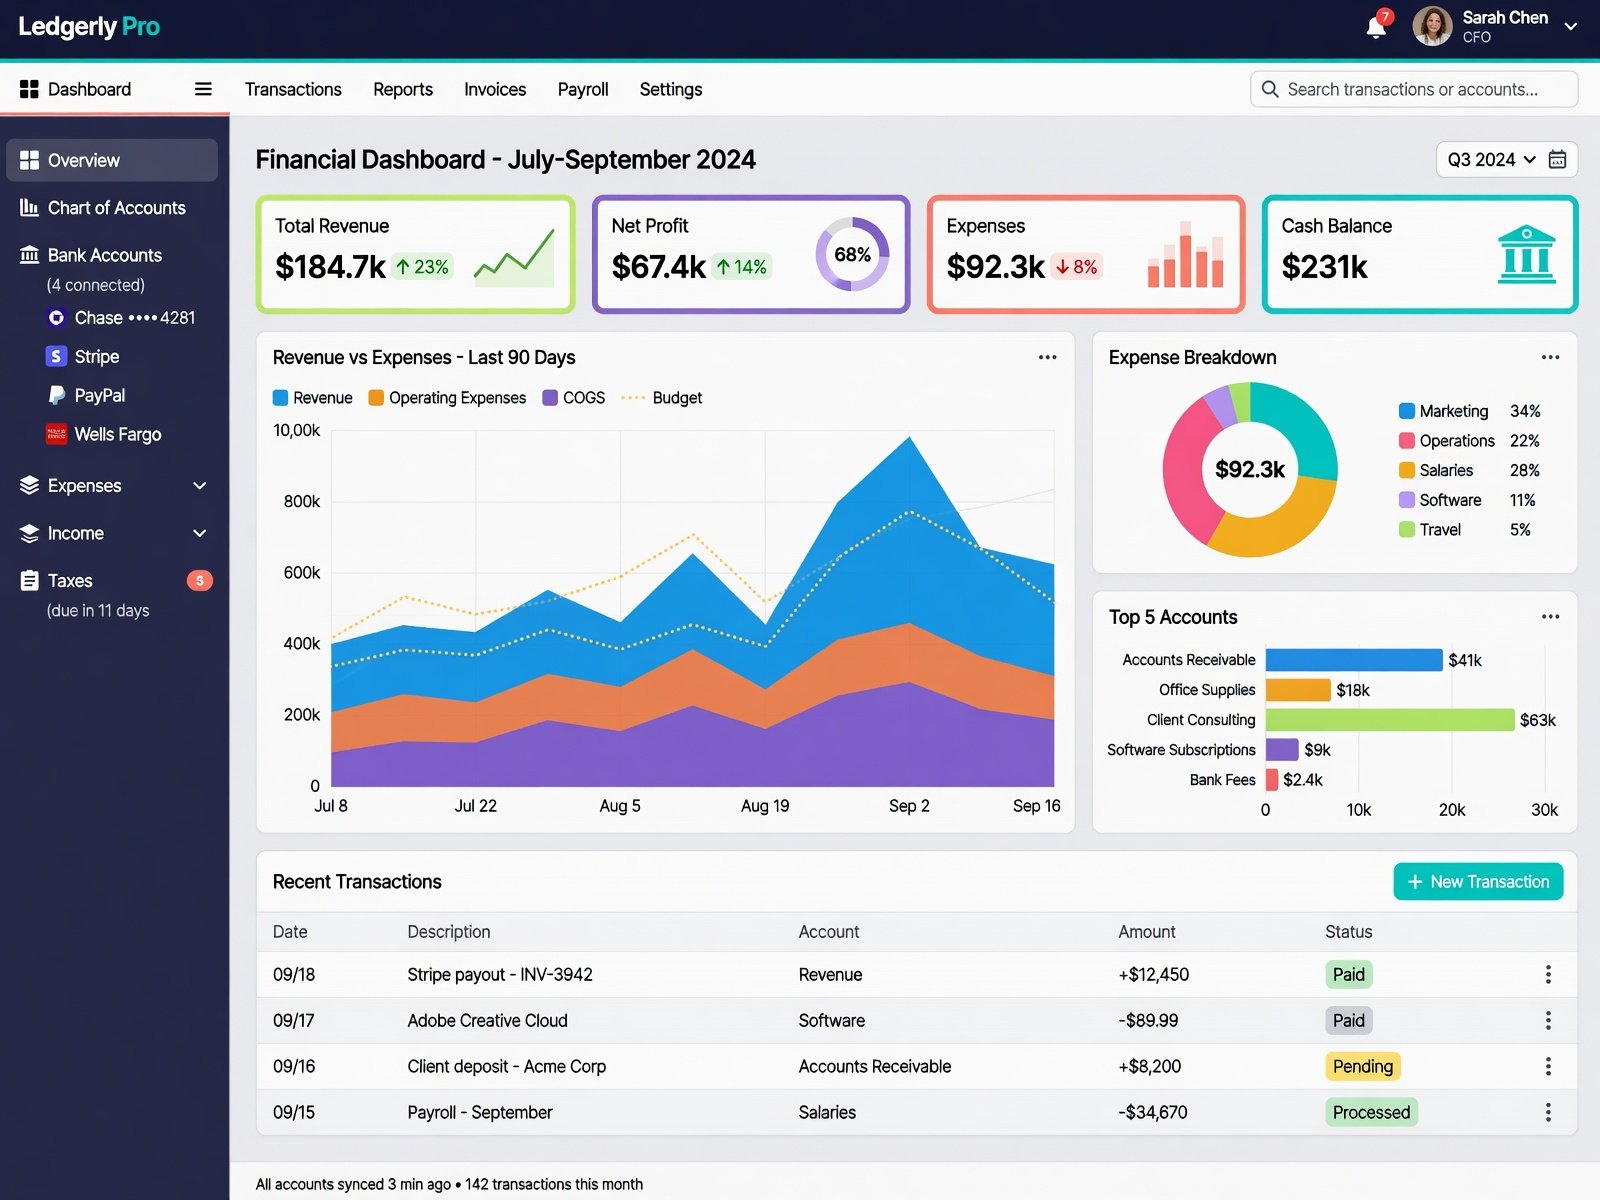1600x1200 pixels.
Task: Collapse the sidebar with the hamburger icon
Action: 203,89
